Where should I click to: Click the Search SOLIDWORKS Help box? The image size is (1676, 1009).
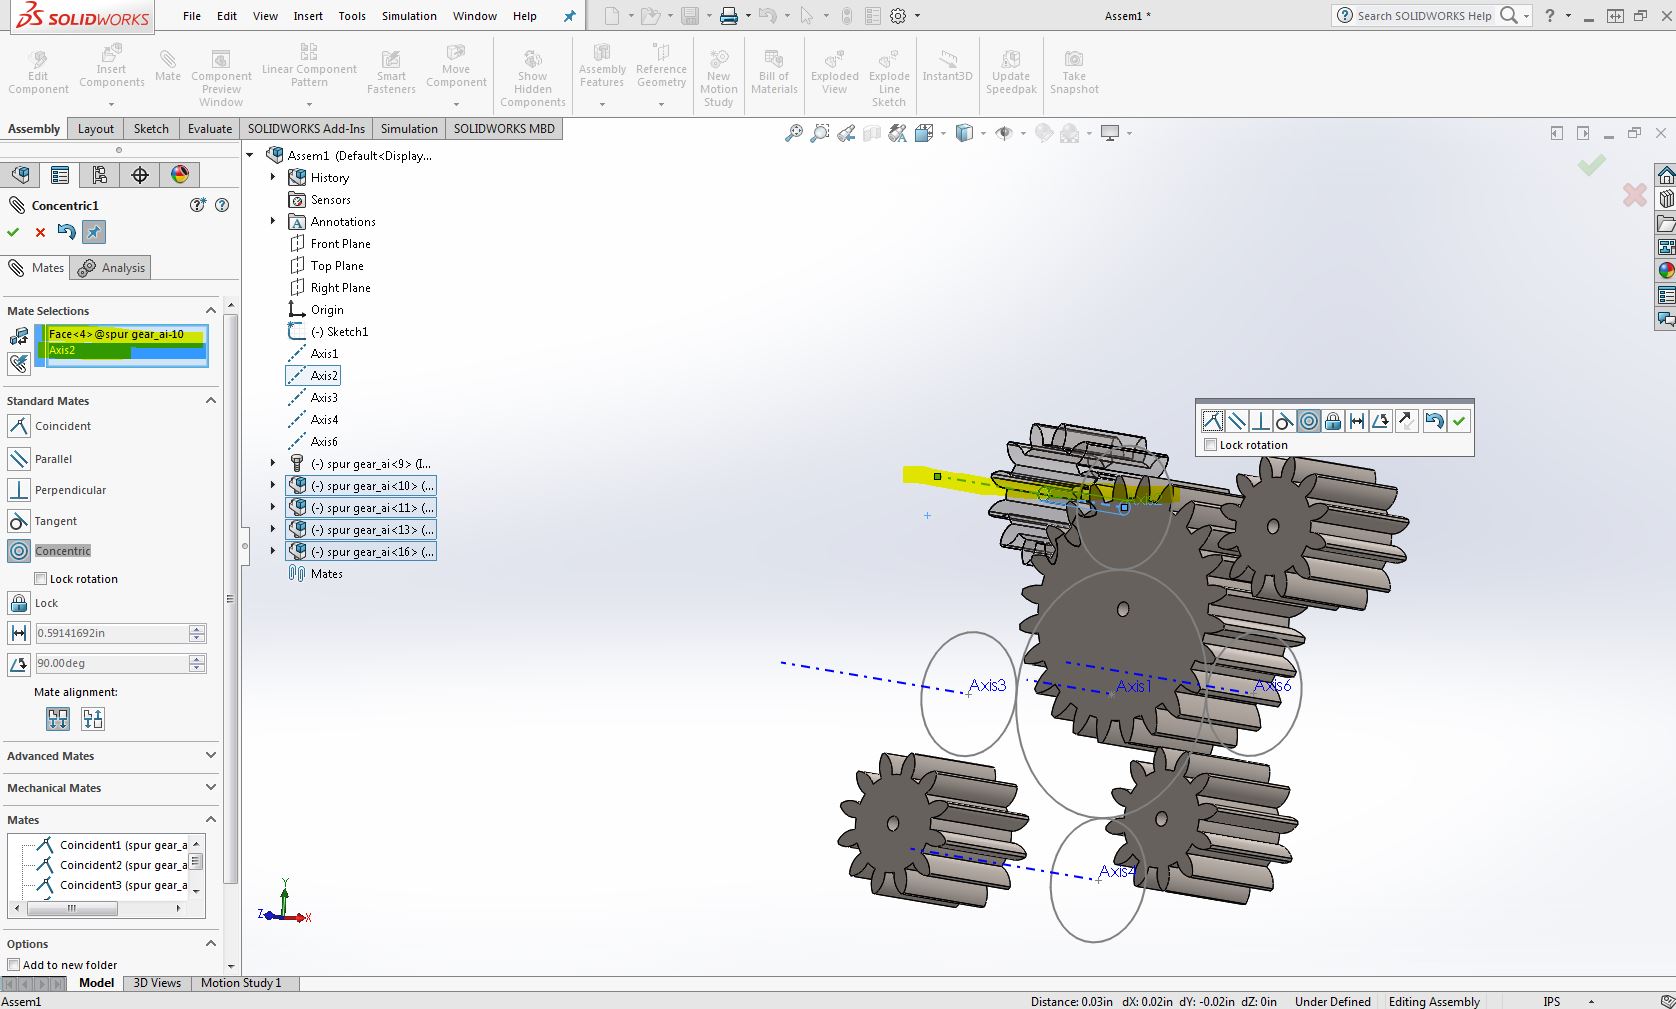(x=1425, y=16)
